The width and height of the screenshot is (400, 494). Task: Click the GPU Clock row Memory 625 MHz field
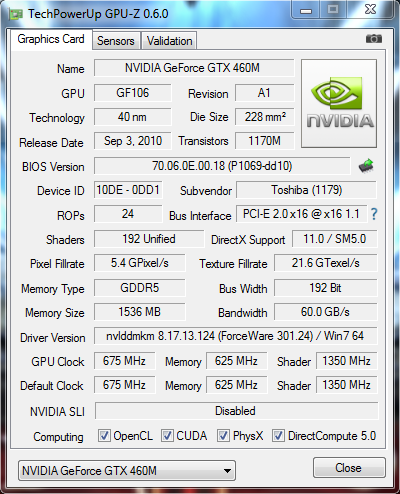tap(237, 361)
